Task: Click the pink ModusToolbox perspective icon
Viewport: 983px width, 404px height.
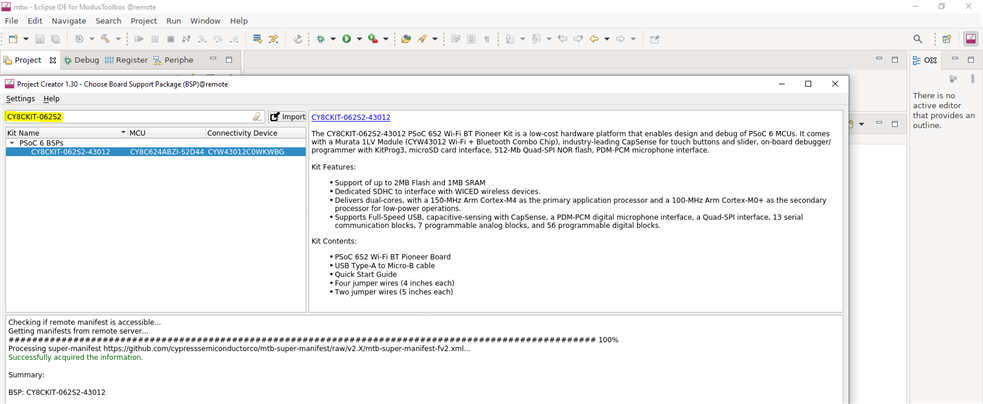Action: 970,39
